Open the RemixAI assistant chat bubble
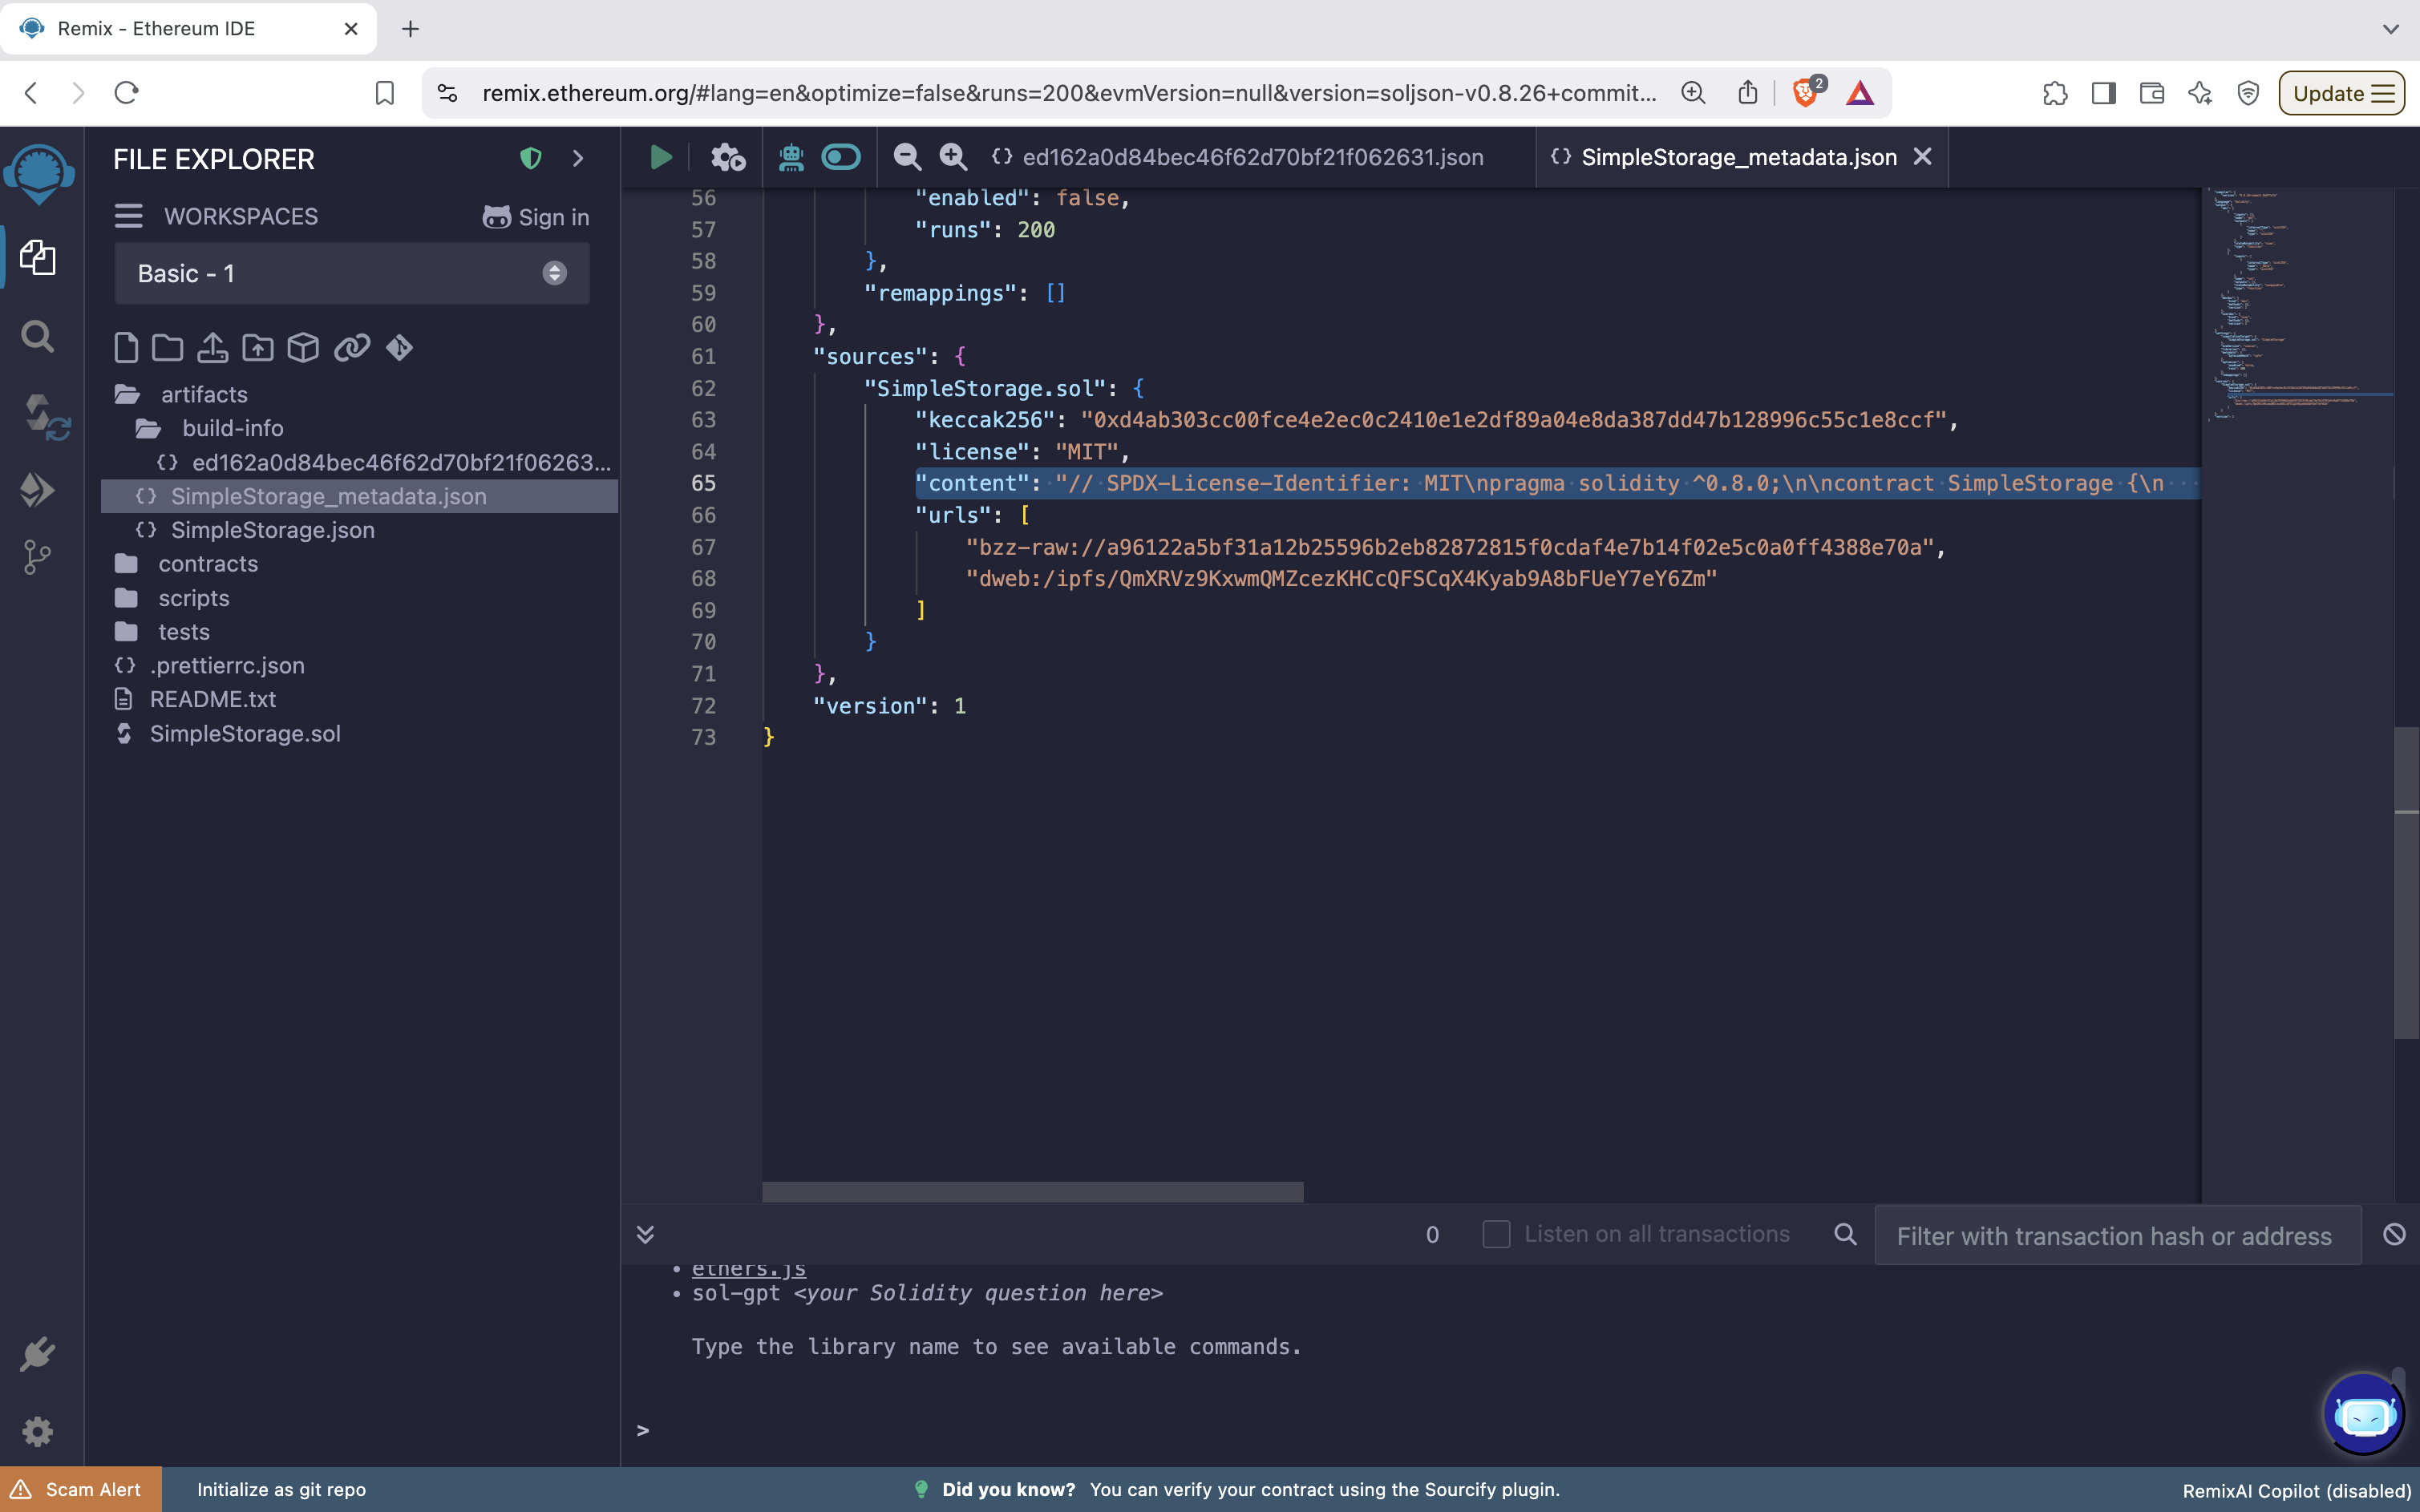Screen dimensions: 2420x1512 [2362, 1414]
